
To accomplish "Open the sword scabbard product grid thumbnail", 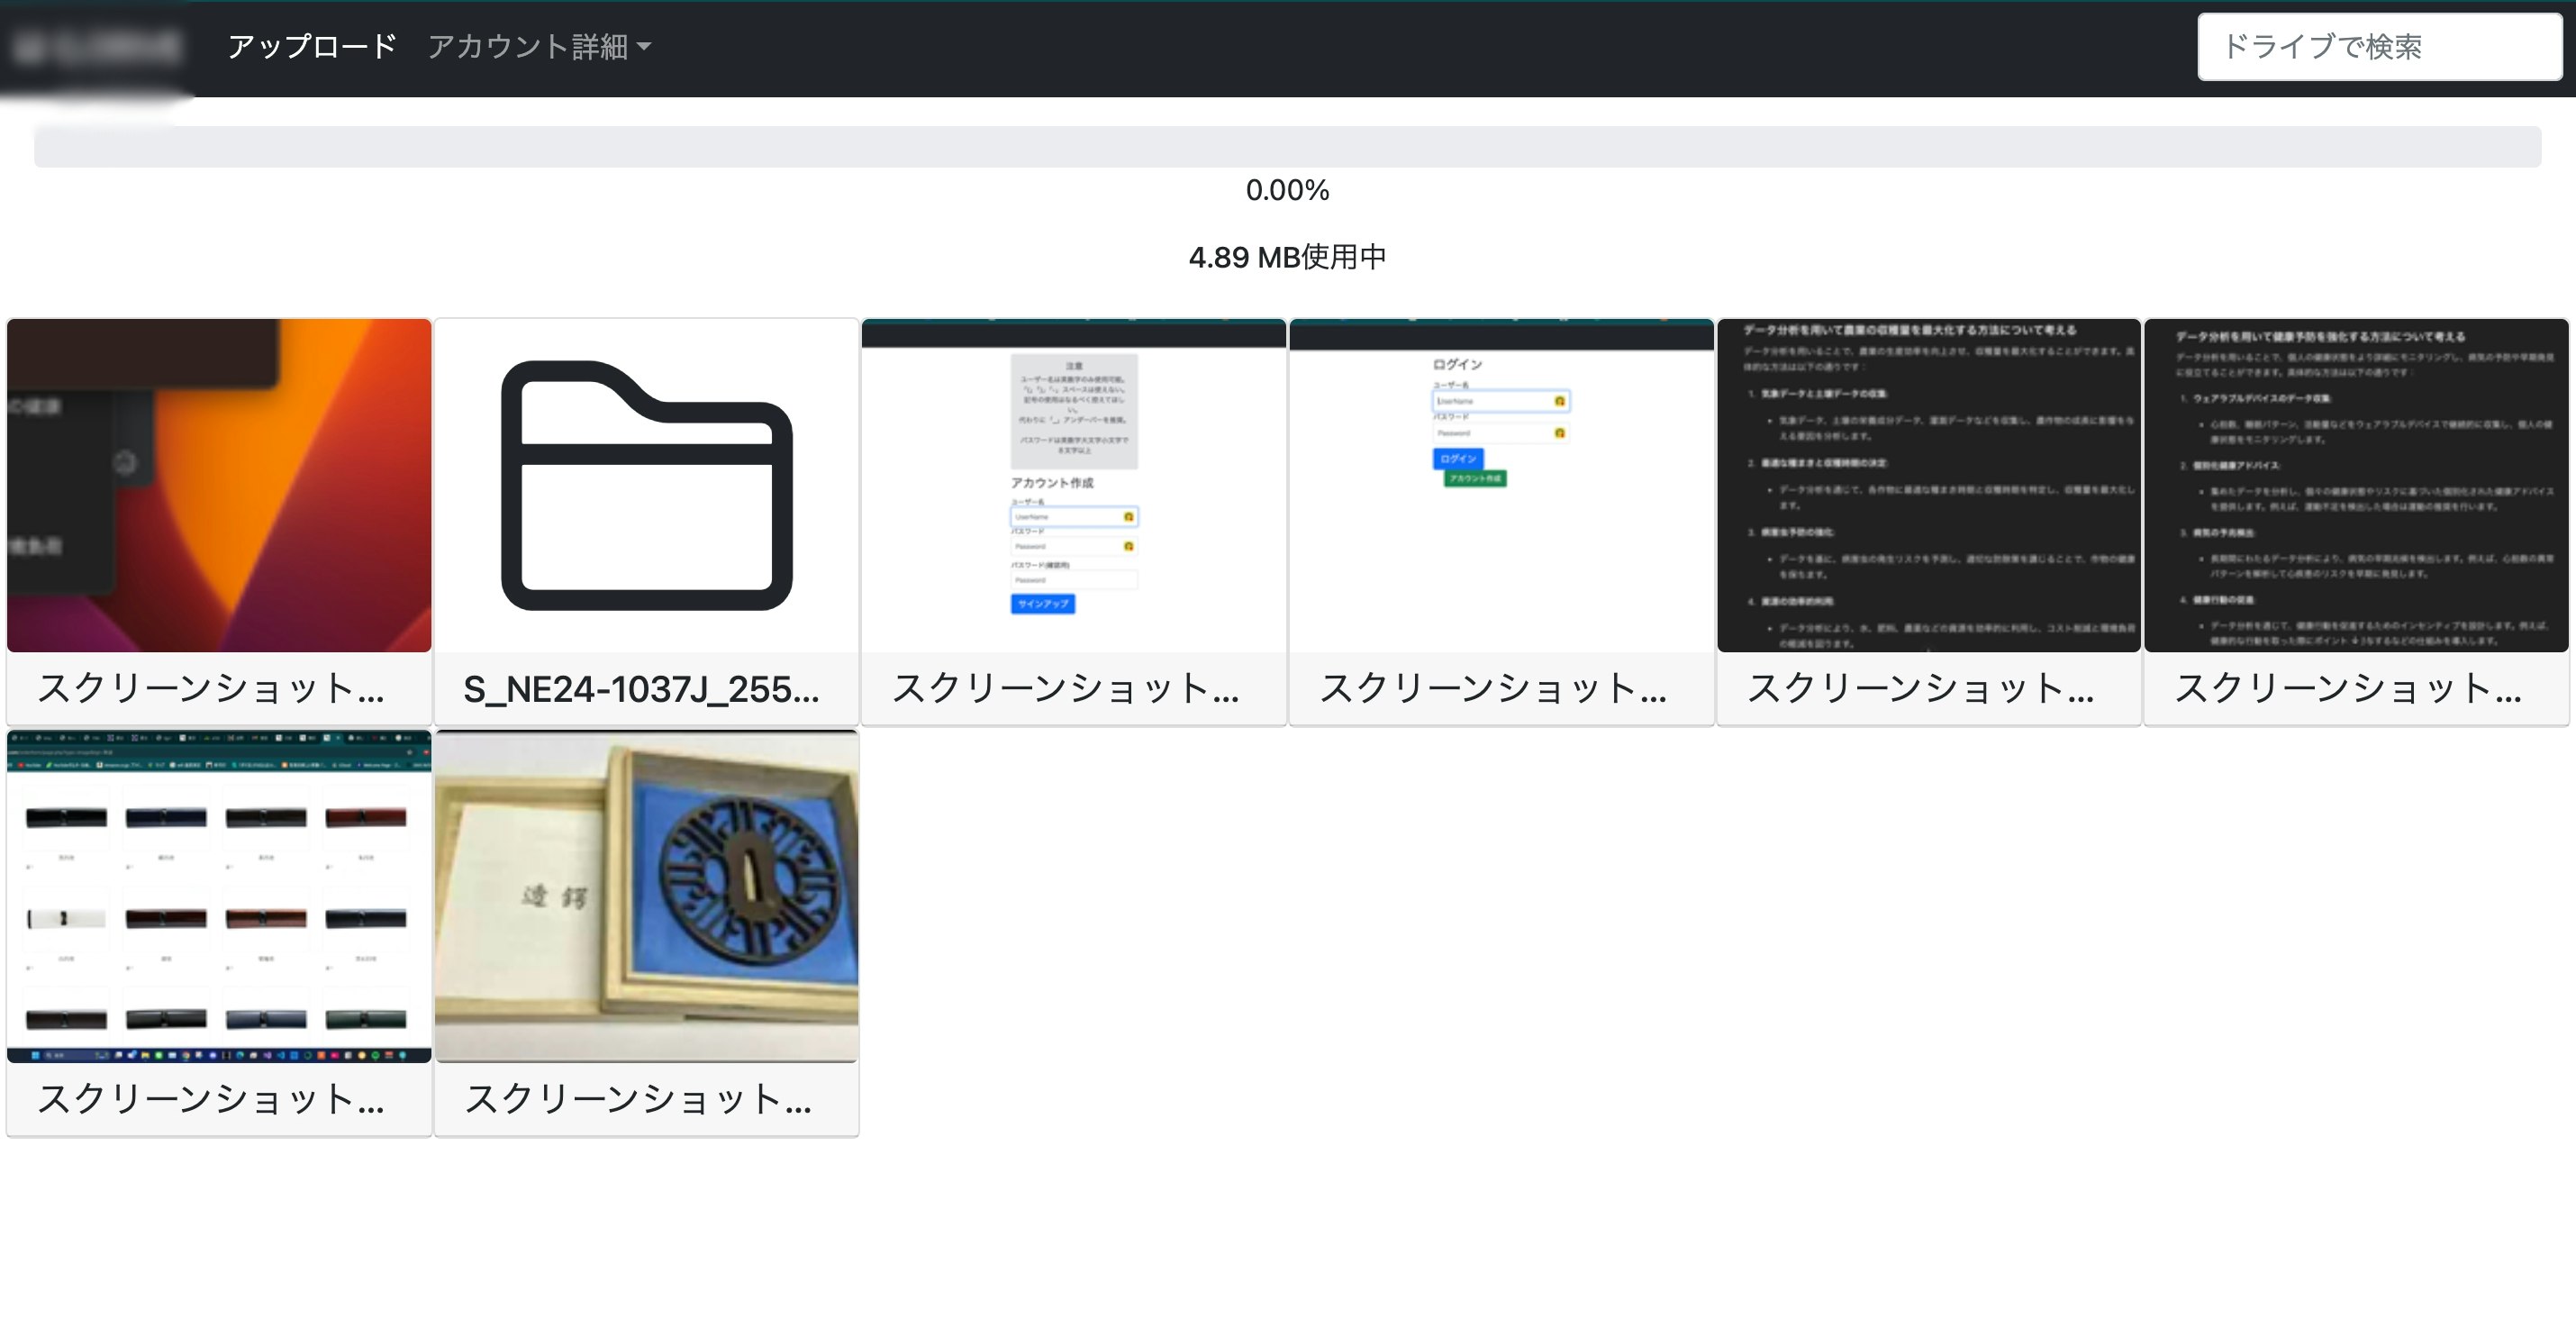I will click(219, 896).
